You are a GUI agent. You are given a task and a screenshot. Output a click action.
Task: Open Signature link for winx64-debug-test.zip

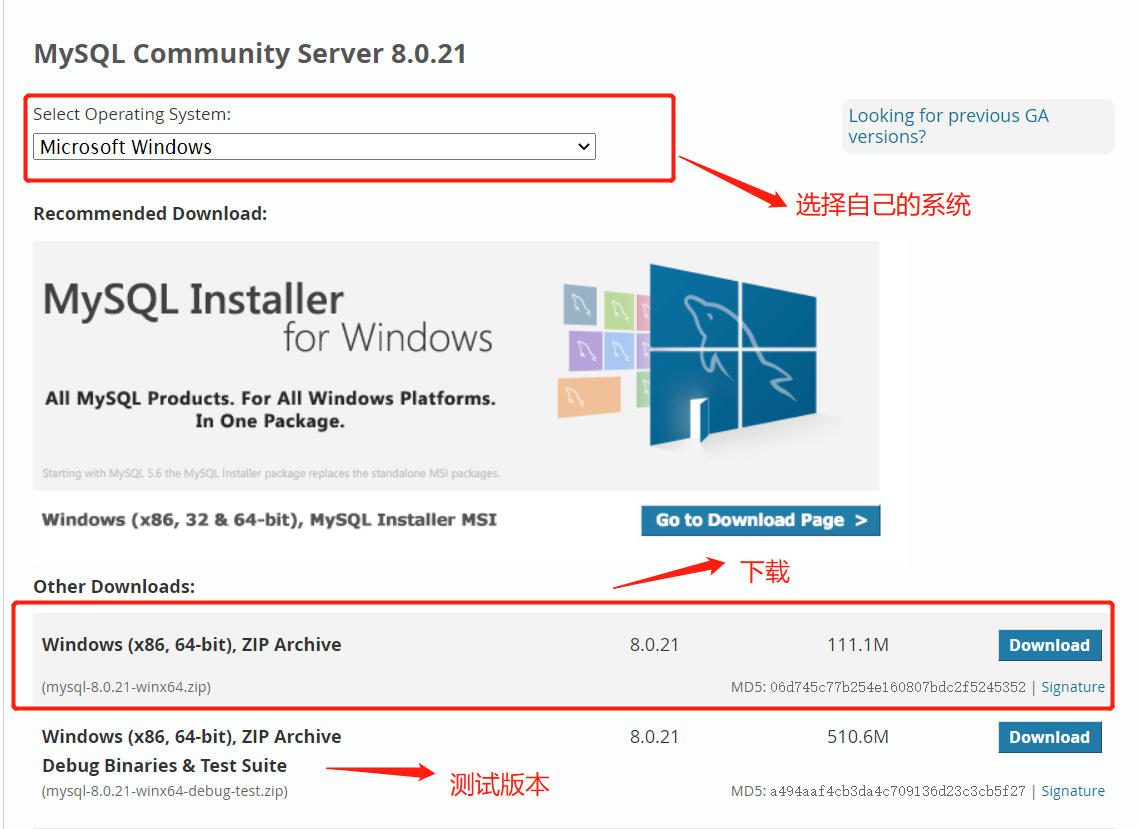pos(1072,791)
